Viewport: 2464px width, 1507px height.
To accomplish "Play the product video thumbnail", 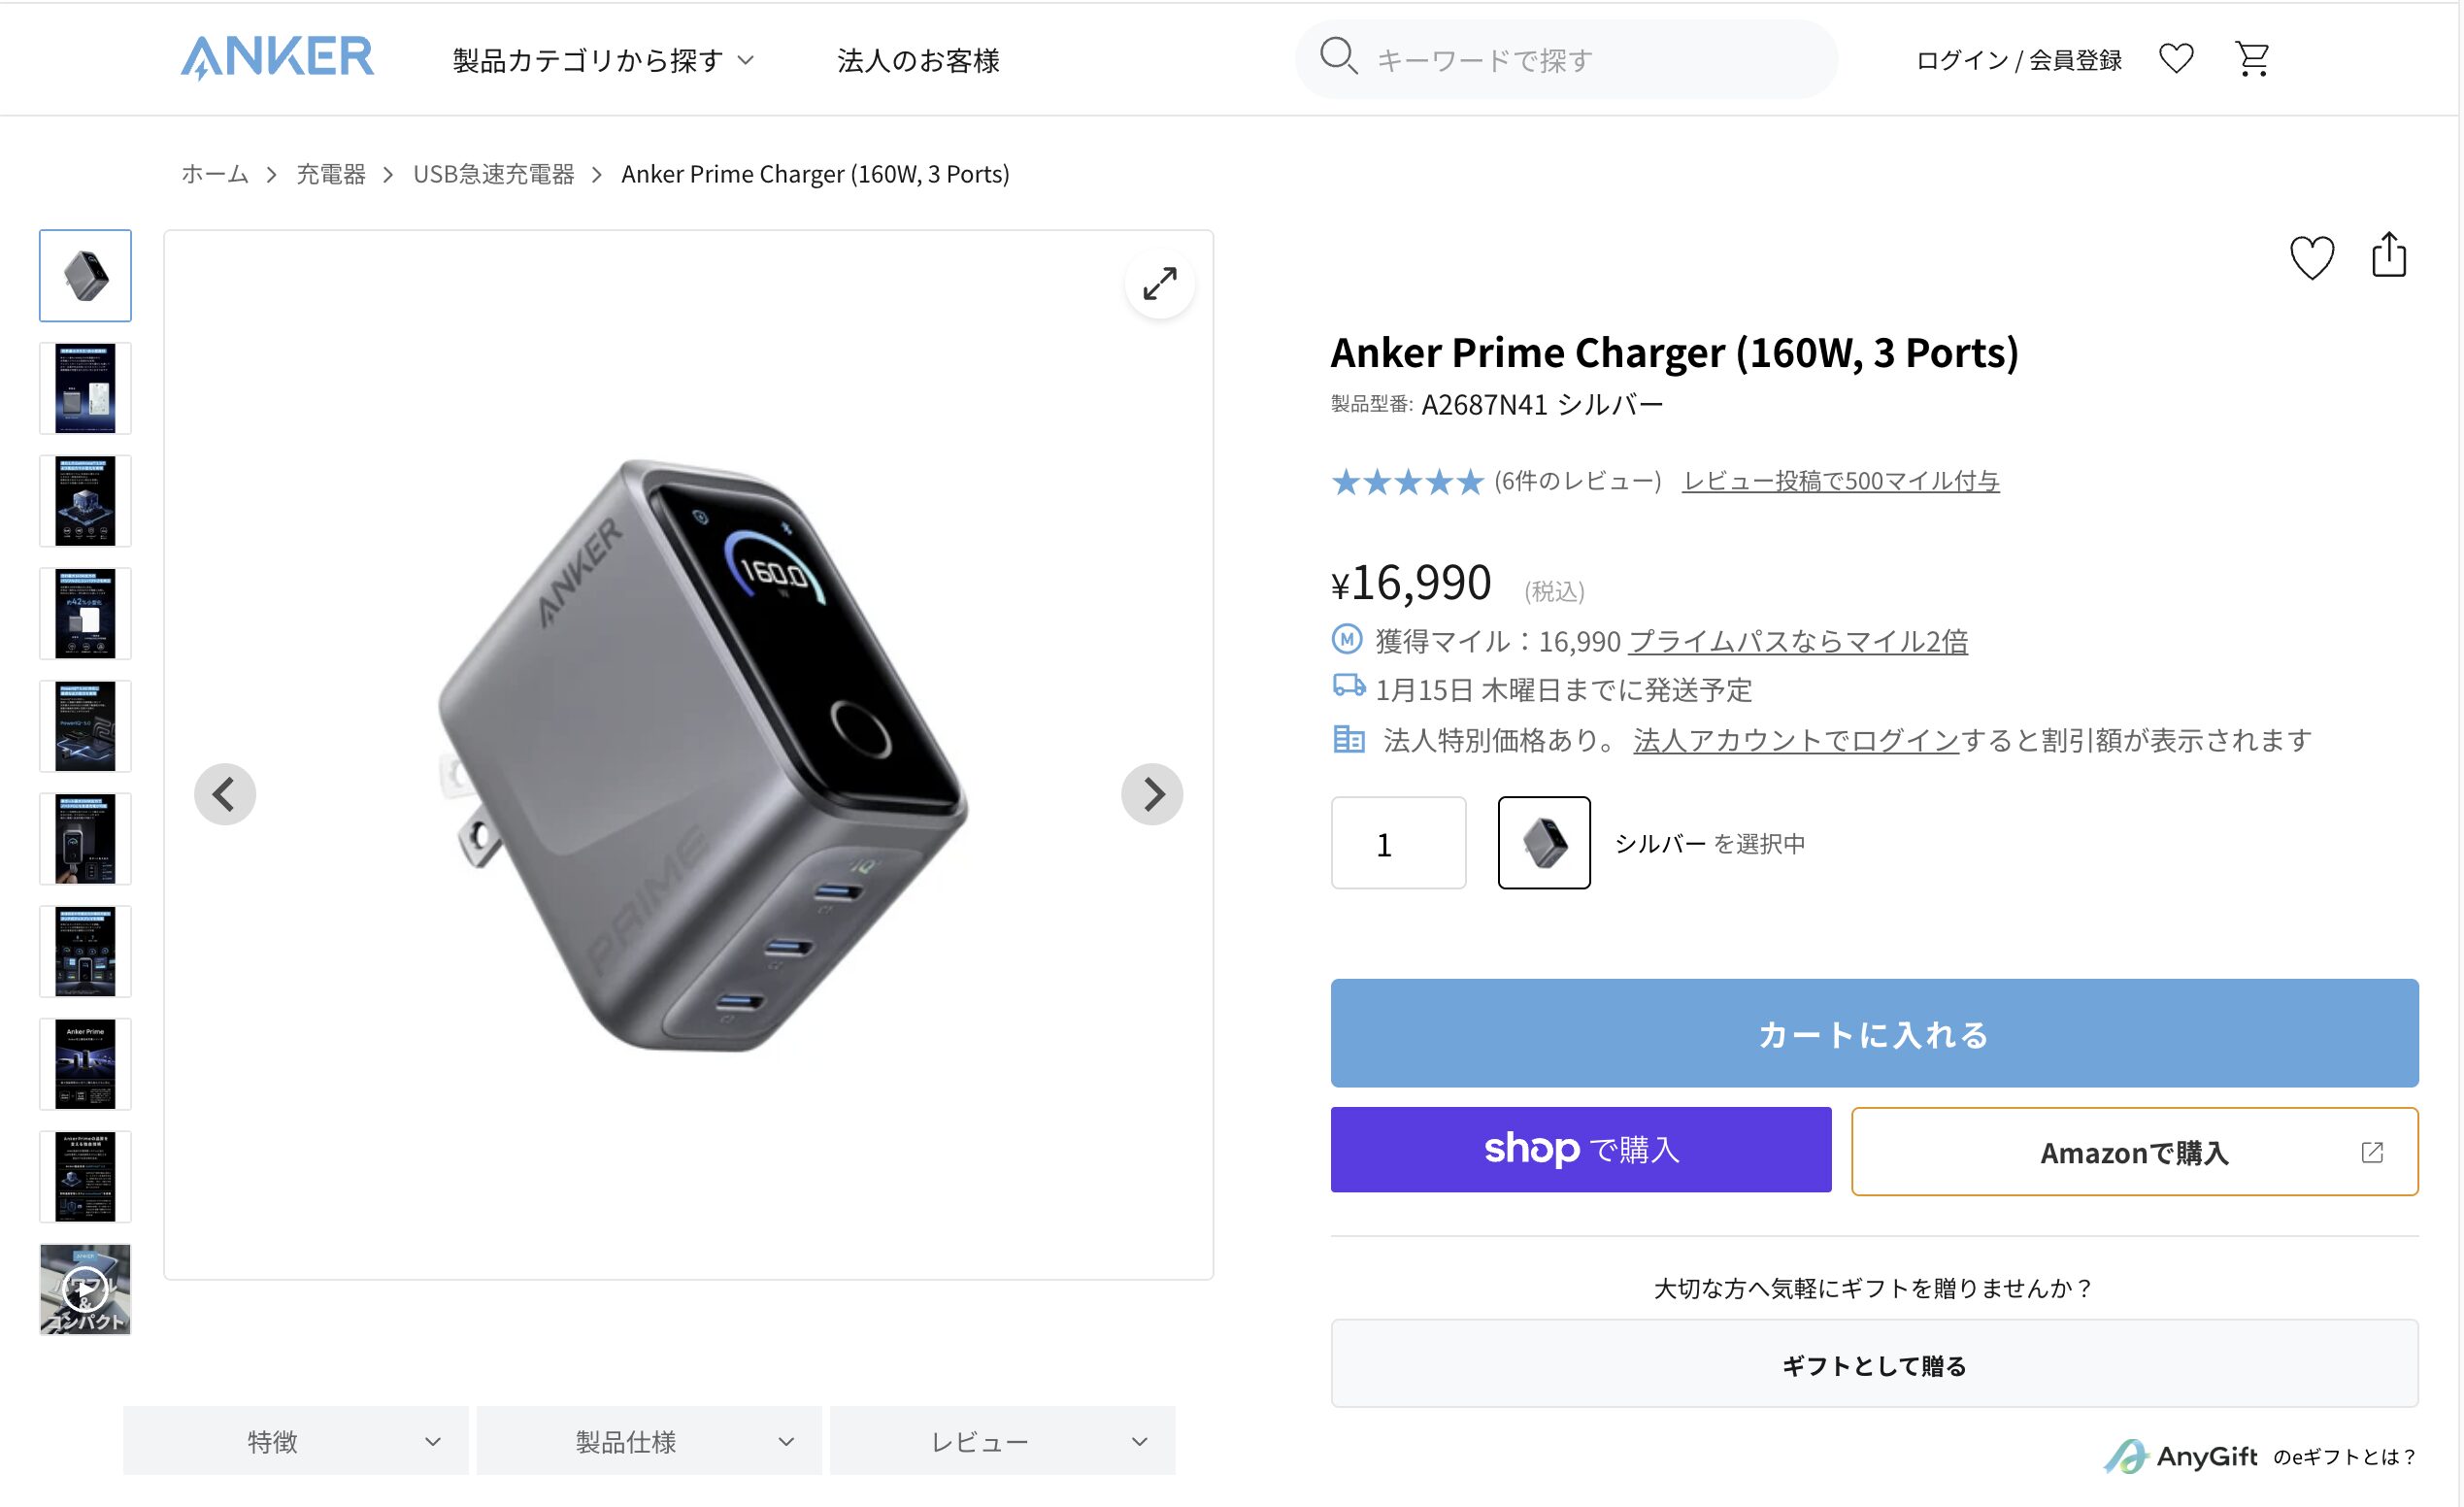I will [x=85, y=1289].
